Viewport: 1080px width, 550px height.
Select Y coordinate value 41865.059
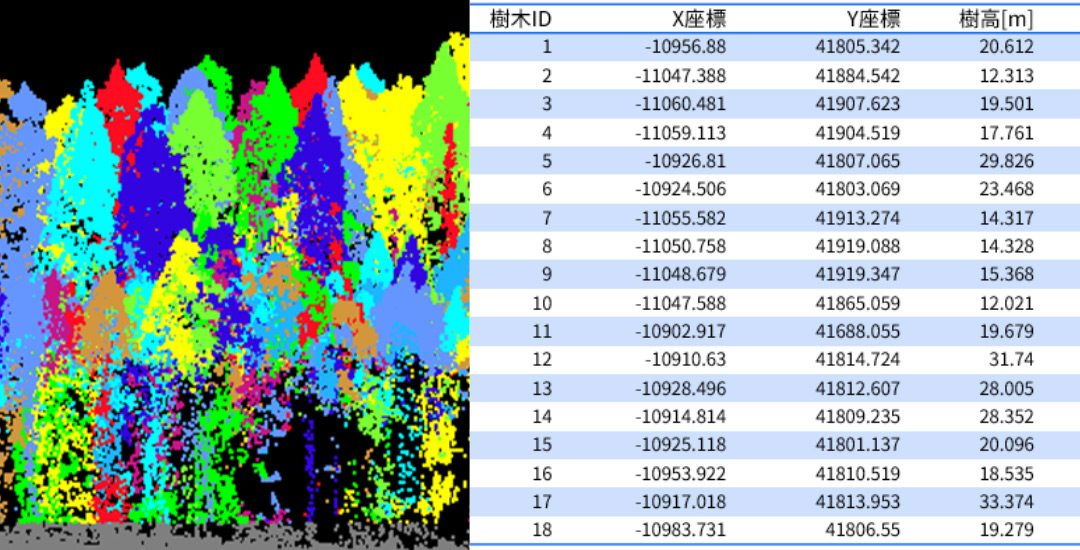click(x=858, y=303)
